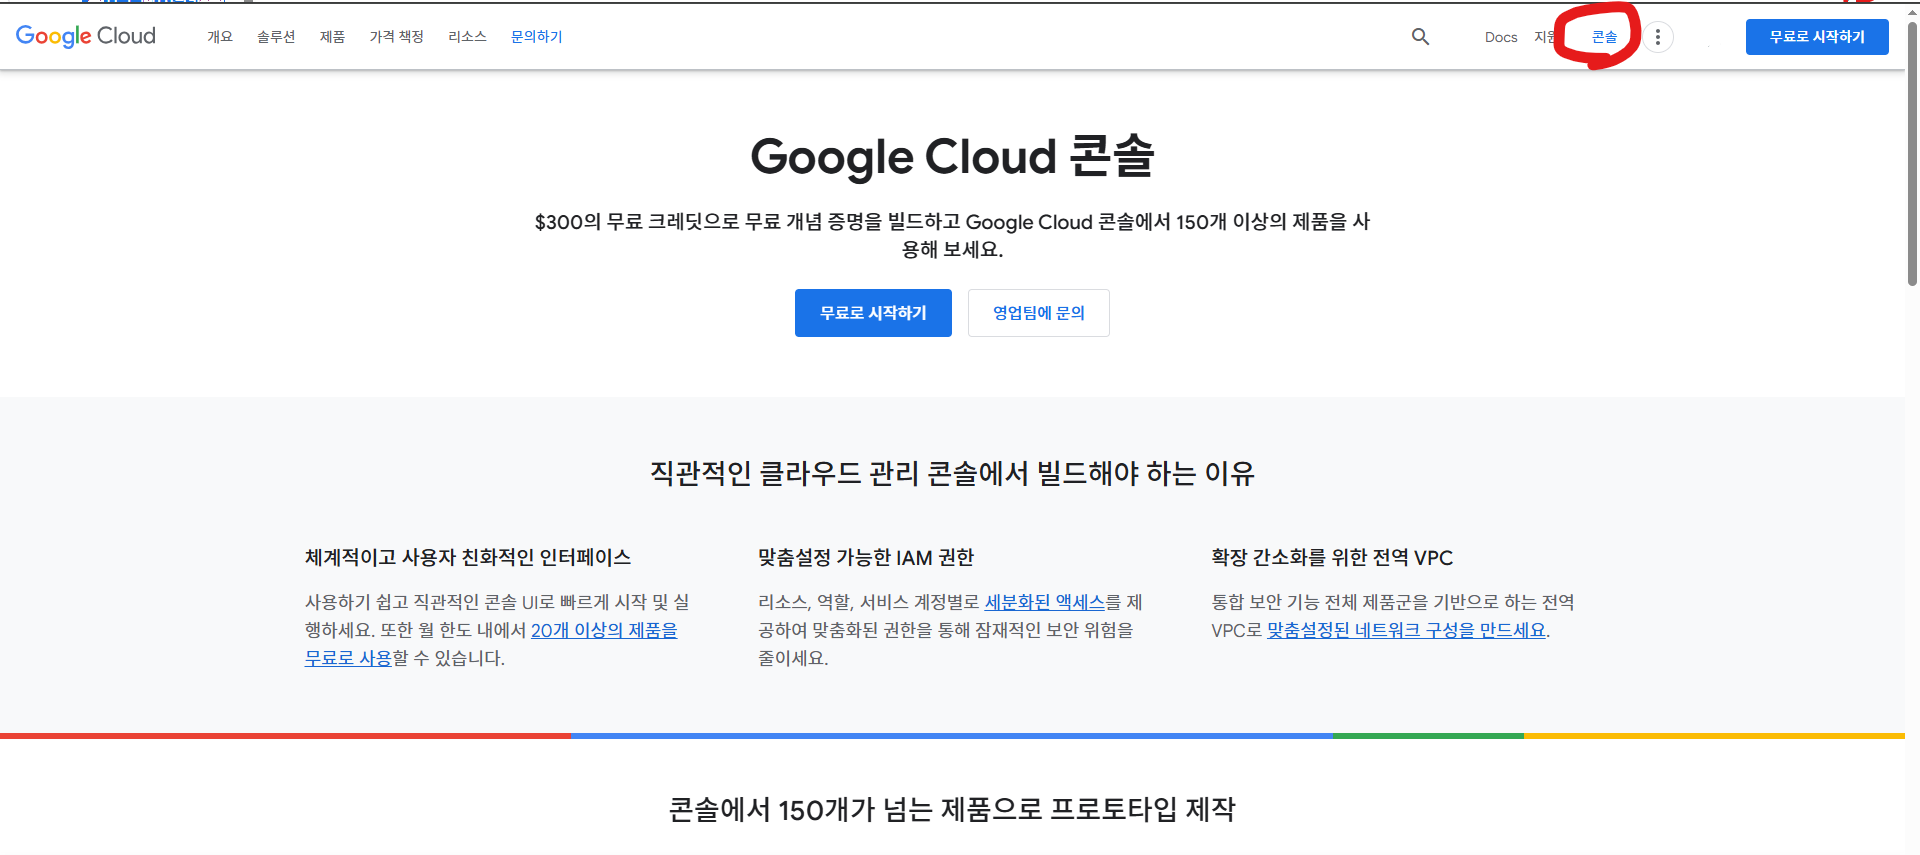The height and width of the screenshot is (855, 1920).
Task: Click the 직관적인 클라우드 관리 콘솔에서 빌드해야 하는 이유 heading
Action: (x=952, y=473)
